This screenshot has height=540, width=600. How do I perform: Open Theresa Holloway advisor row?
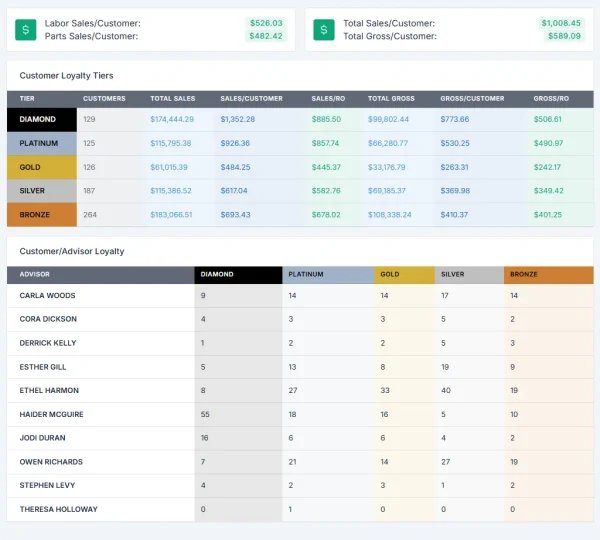[x=58, y=509]
